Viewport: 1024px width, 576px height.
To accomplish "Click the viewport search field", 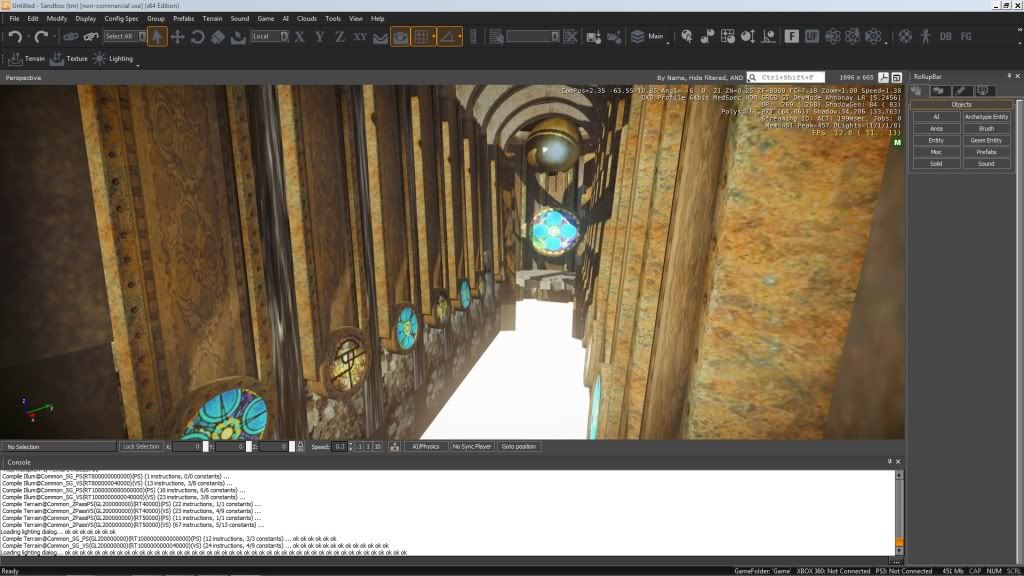I will [786, 77].
